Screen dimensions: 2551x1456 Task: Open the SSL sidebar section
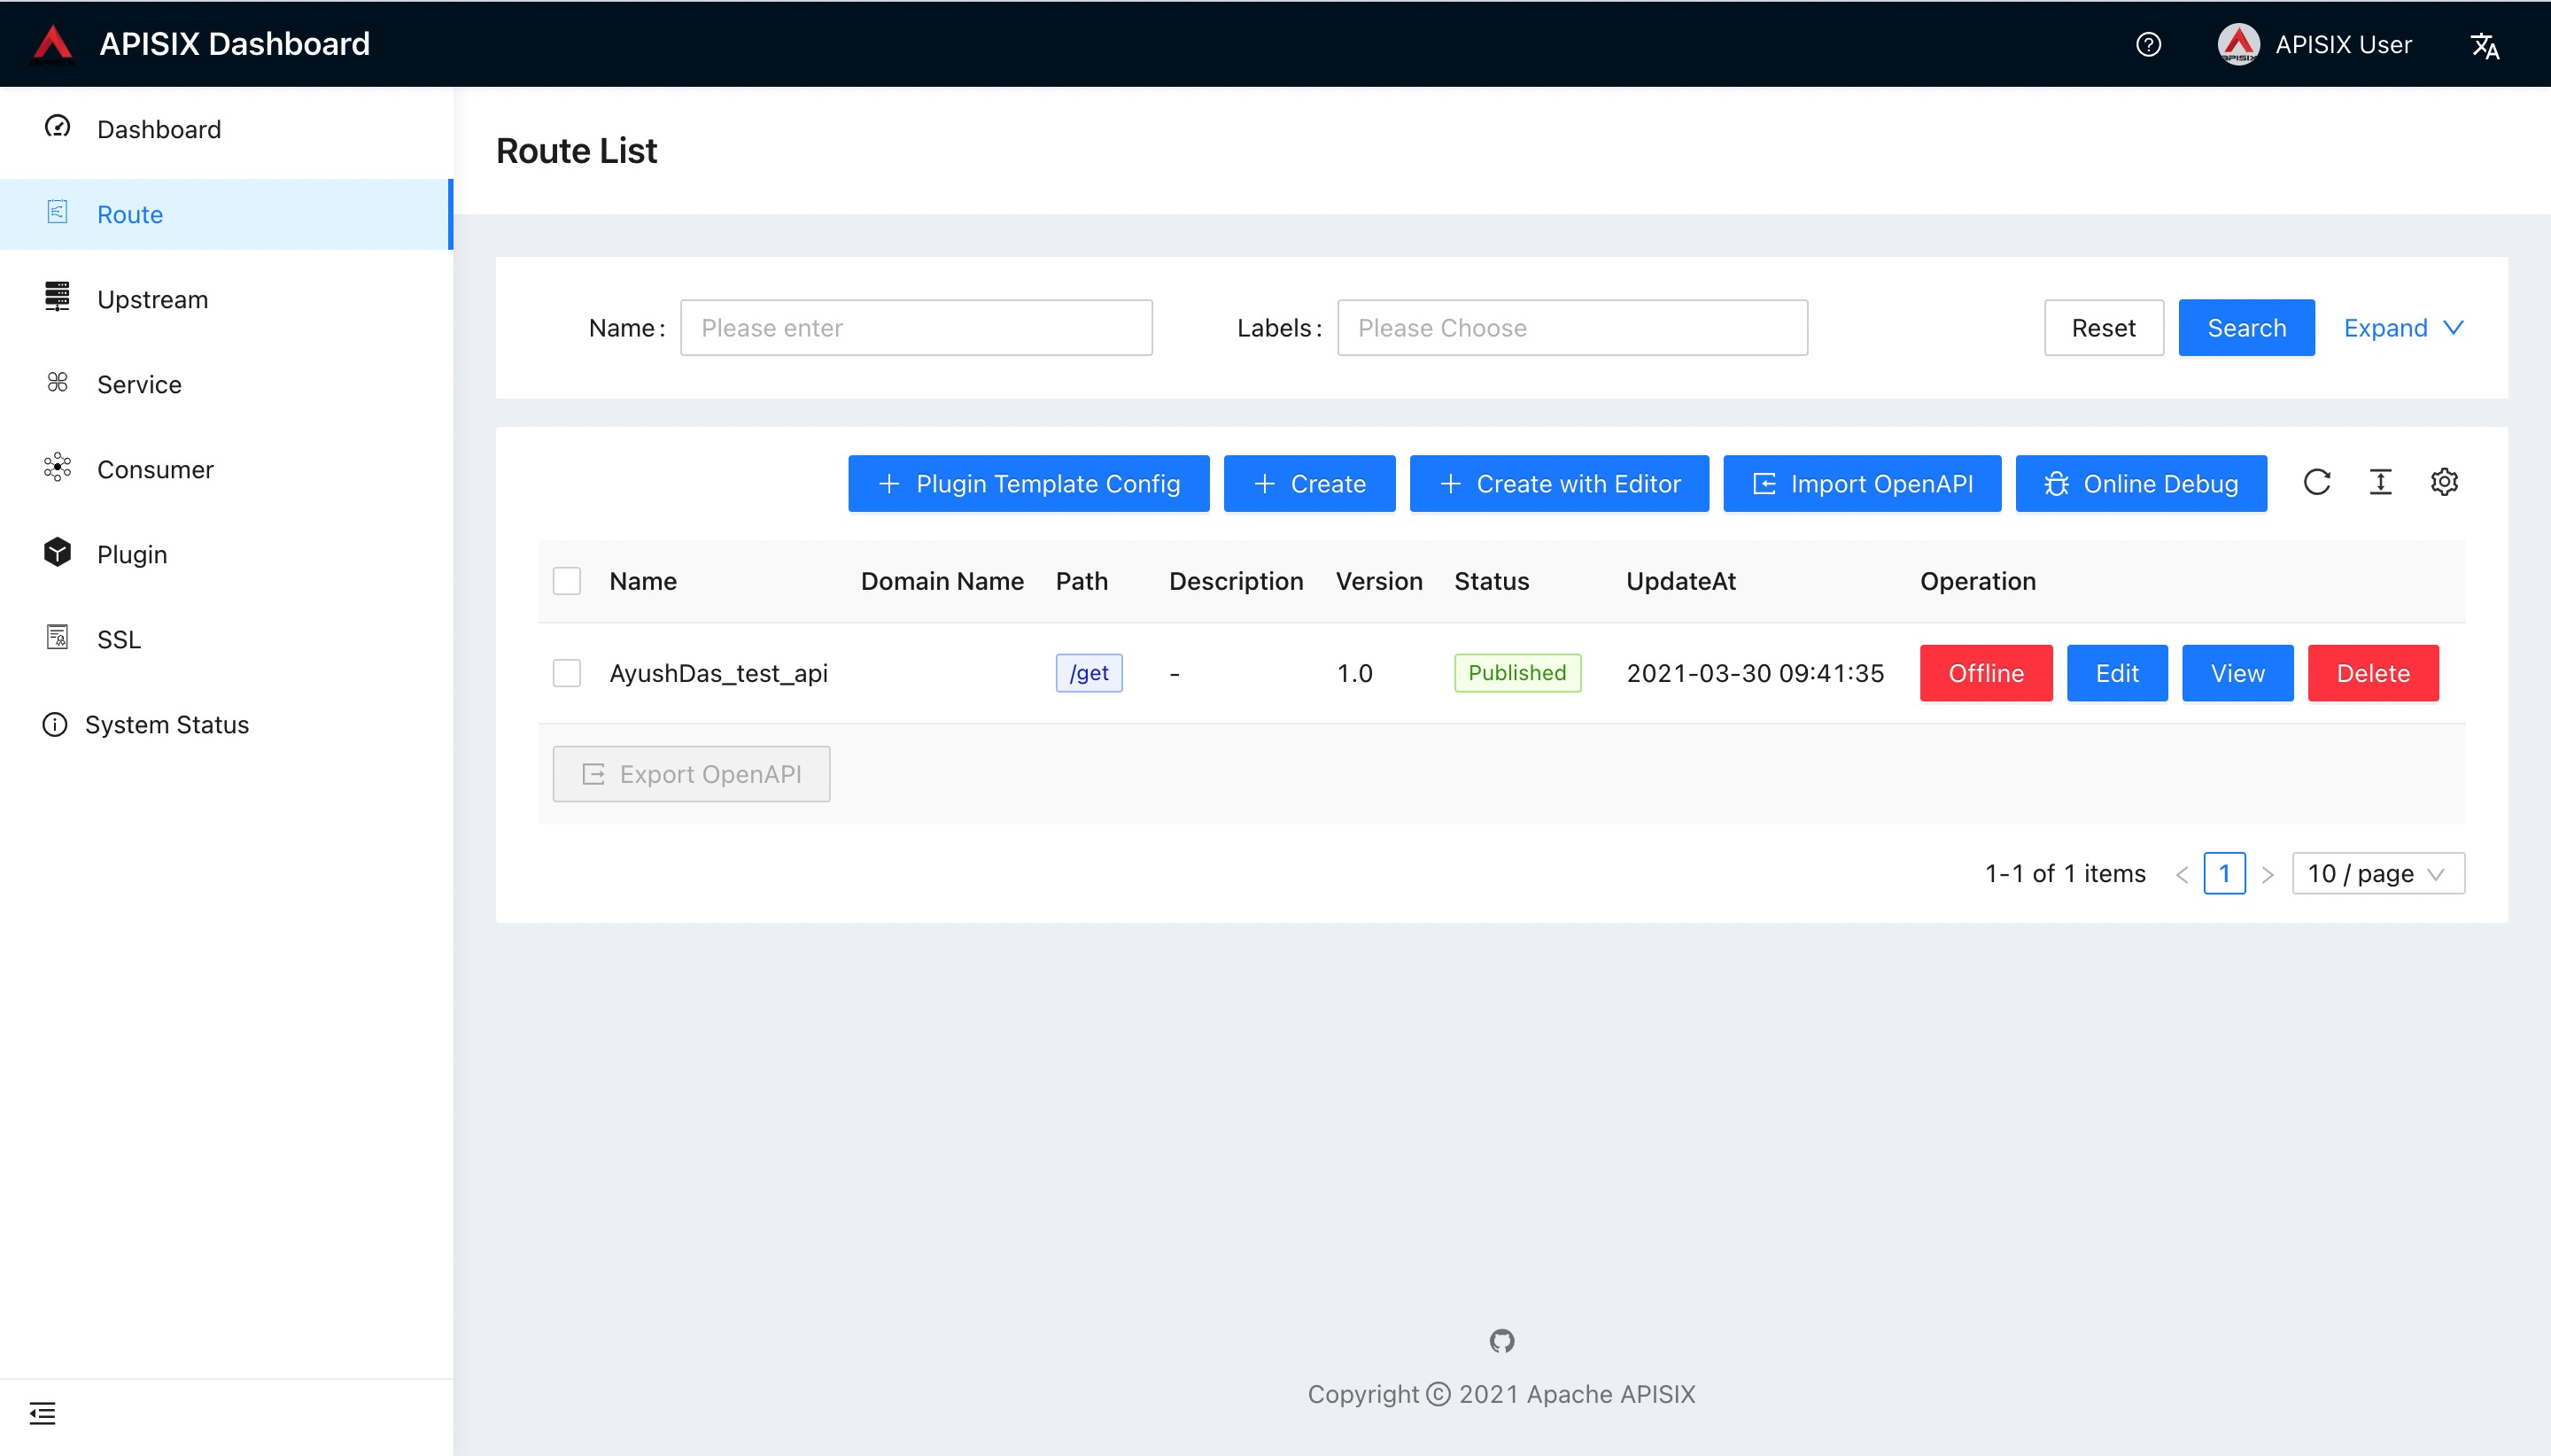tap(118, 638)
